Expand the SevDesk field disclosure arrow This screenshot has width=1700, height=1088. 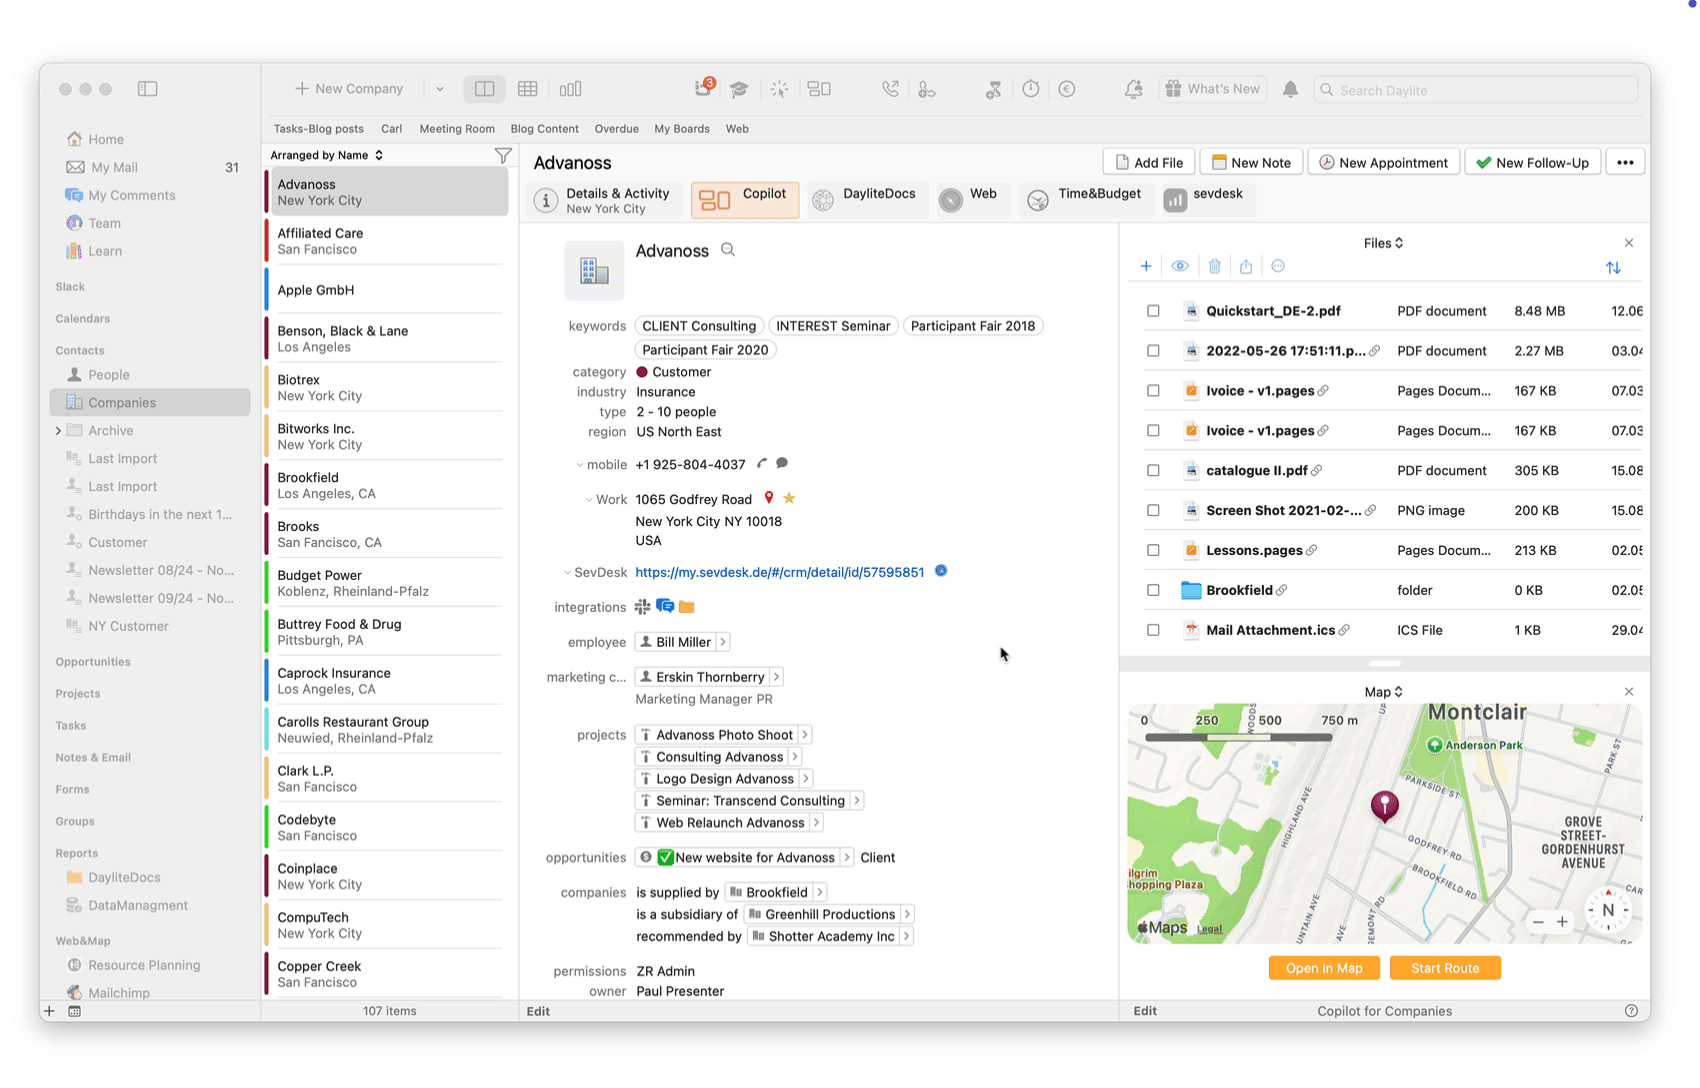click(x=567, y=573)
